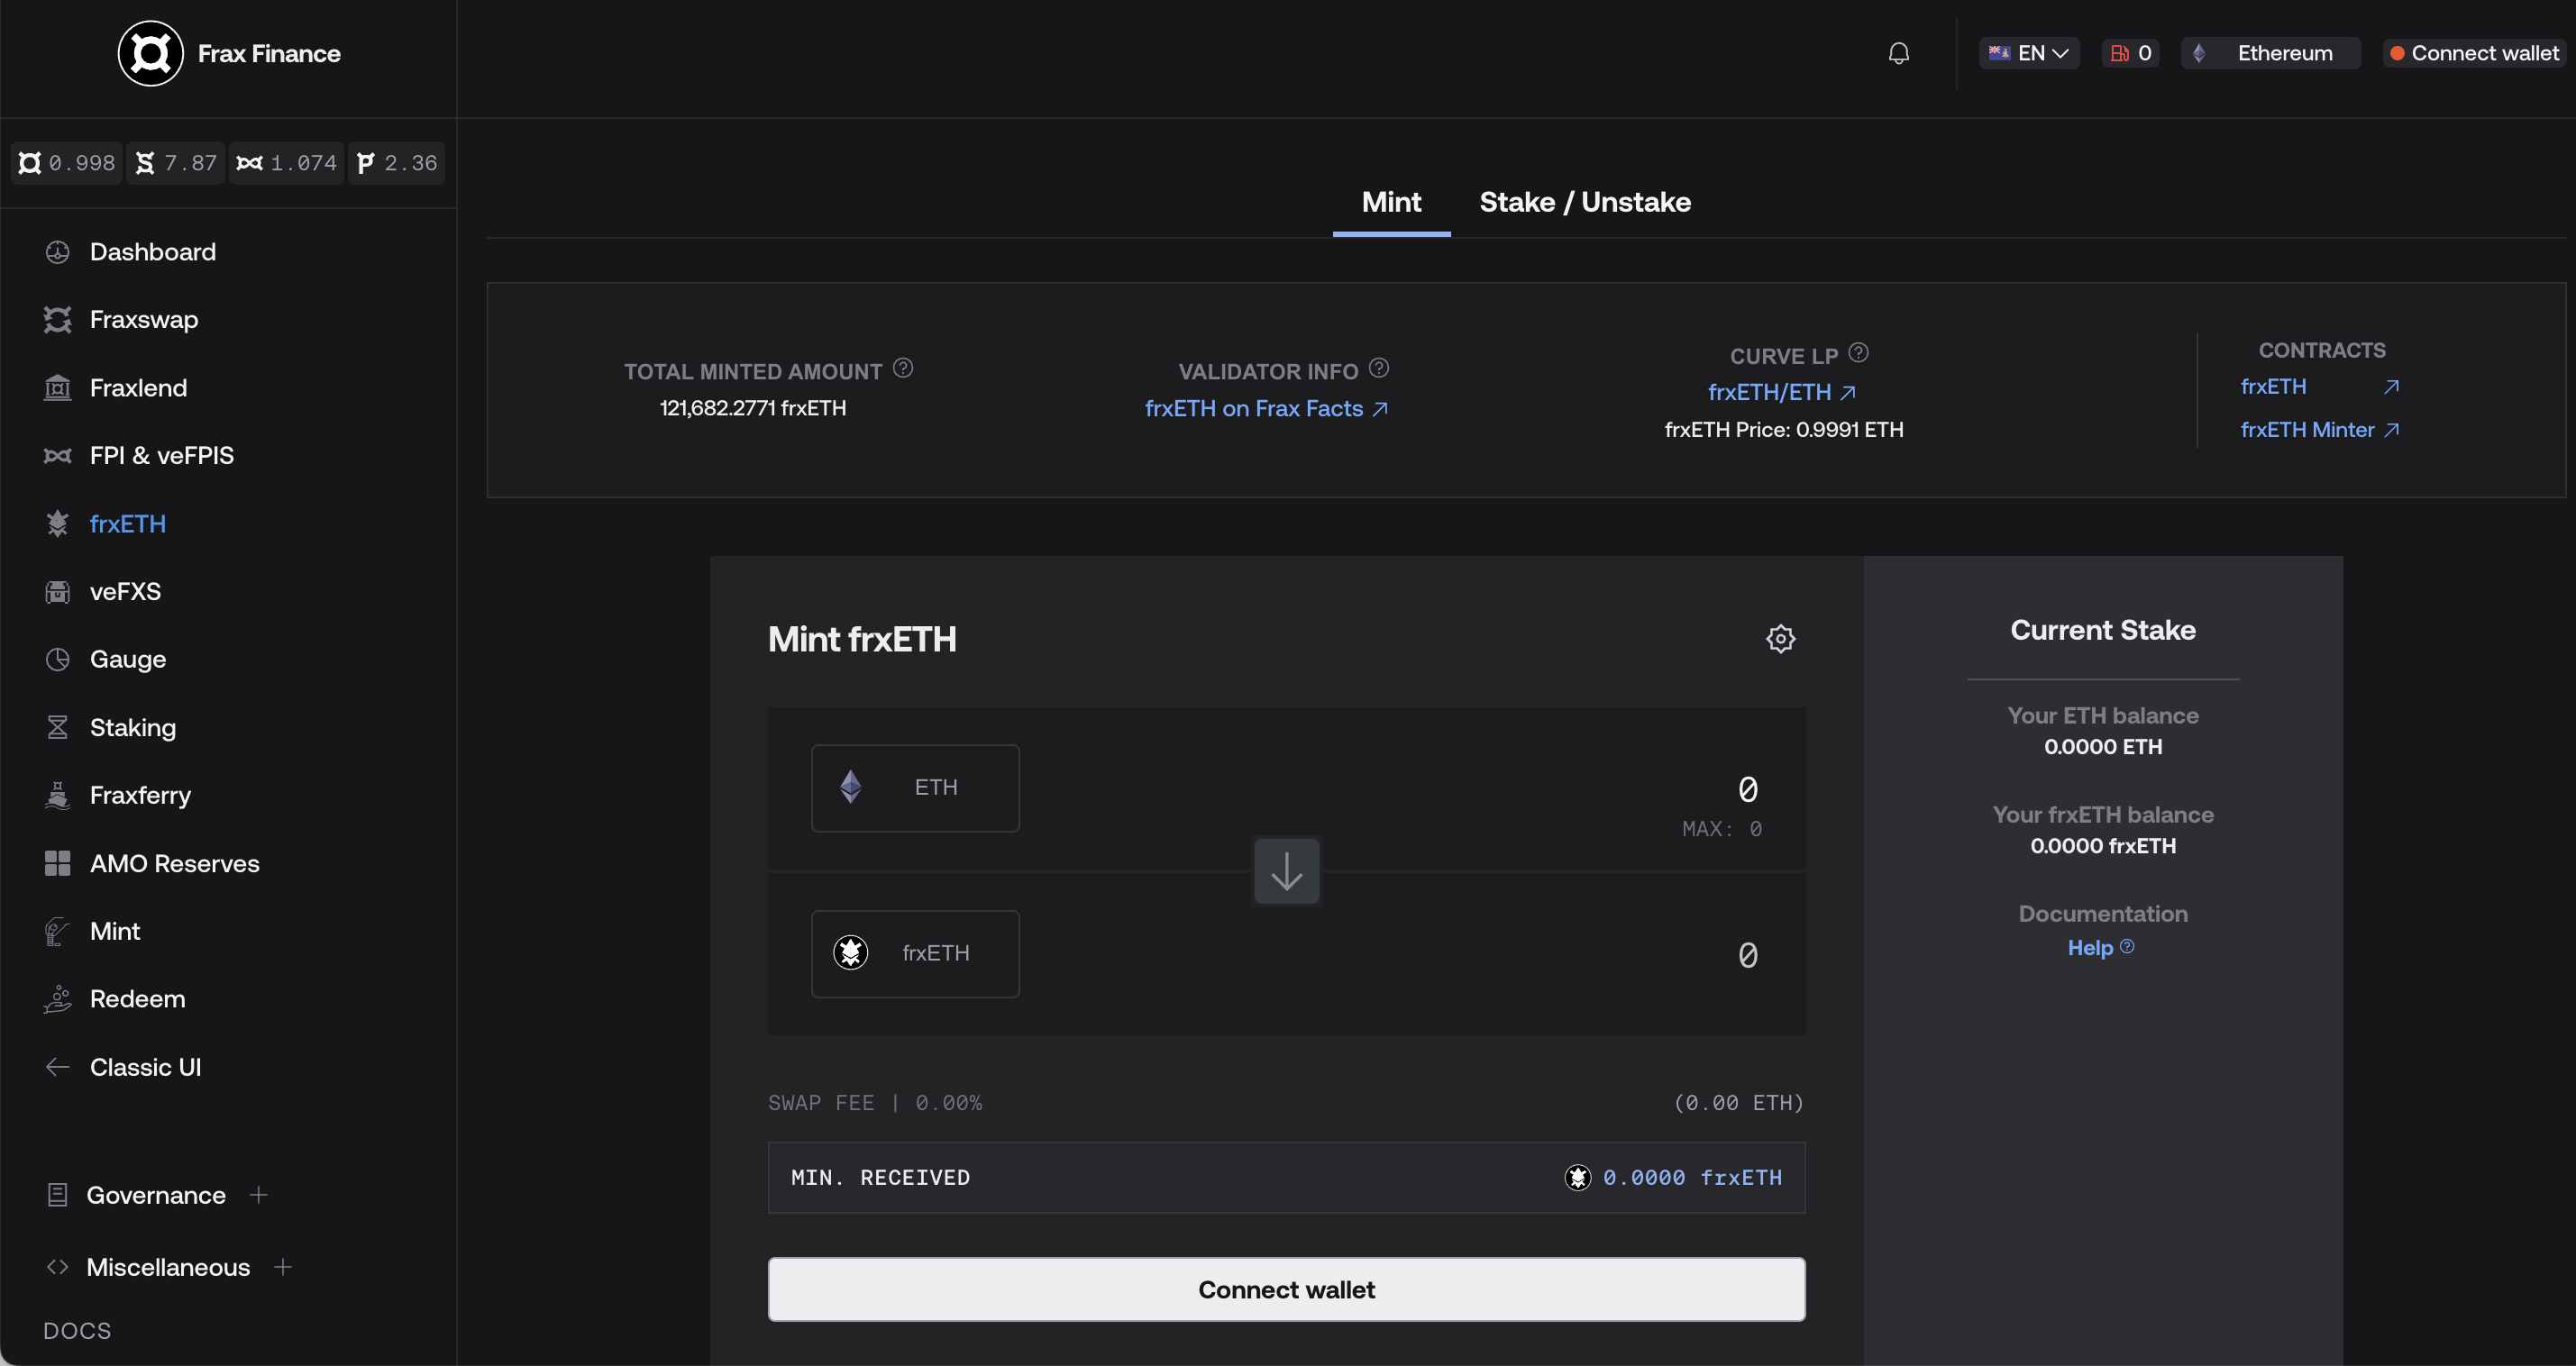Image resolution: width=2576 pixels, height=1366 pixels.
Task: Click the Fraxlend bank icon
Action: (57, 388)
